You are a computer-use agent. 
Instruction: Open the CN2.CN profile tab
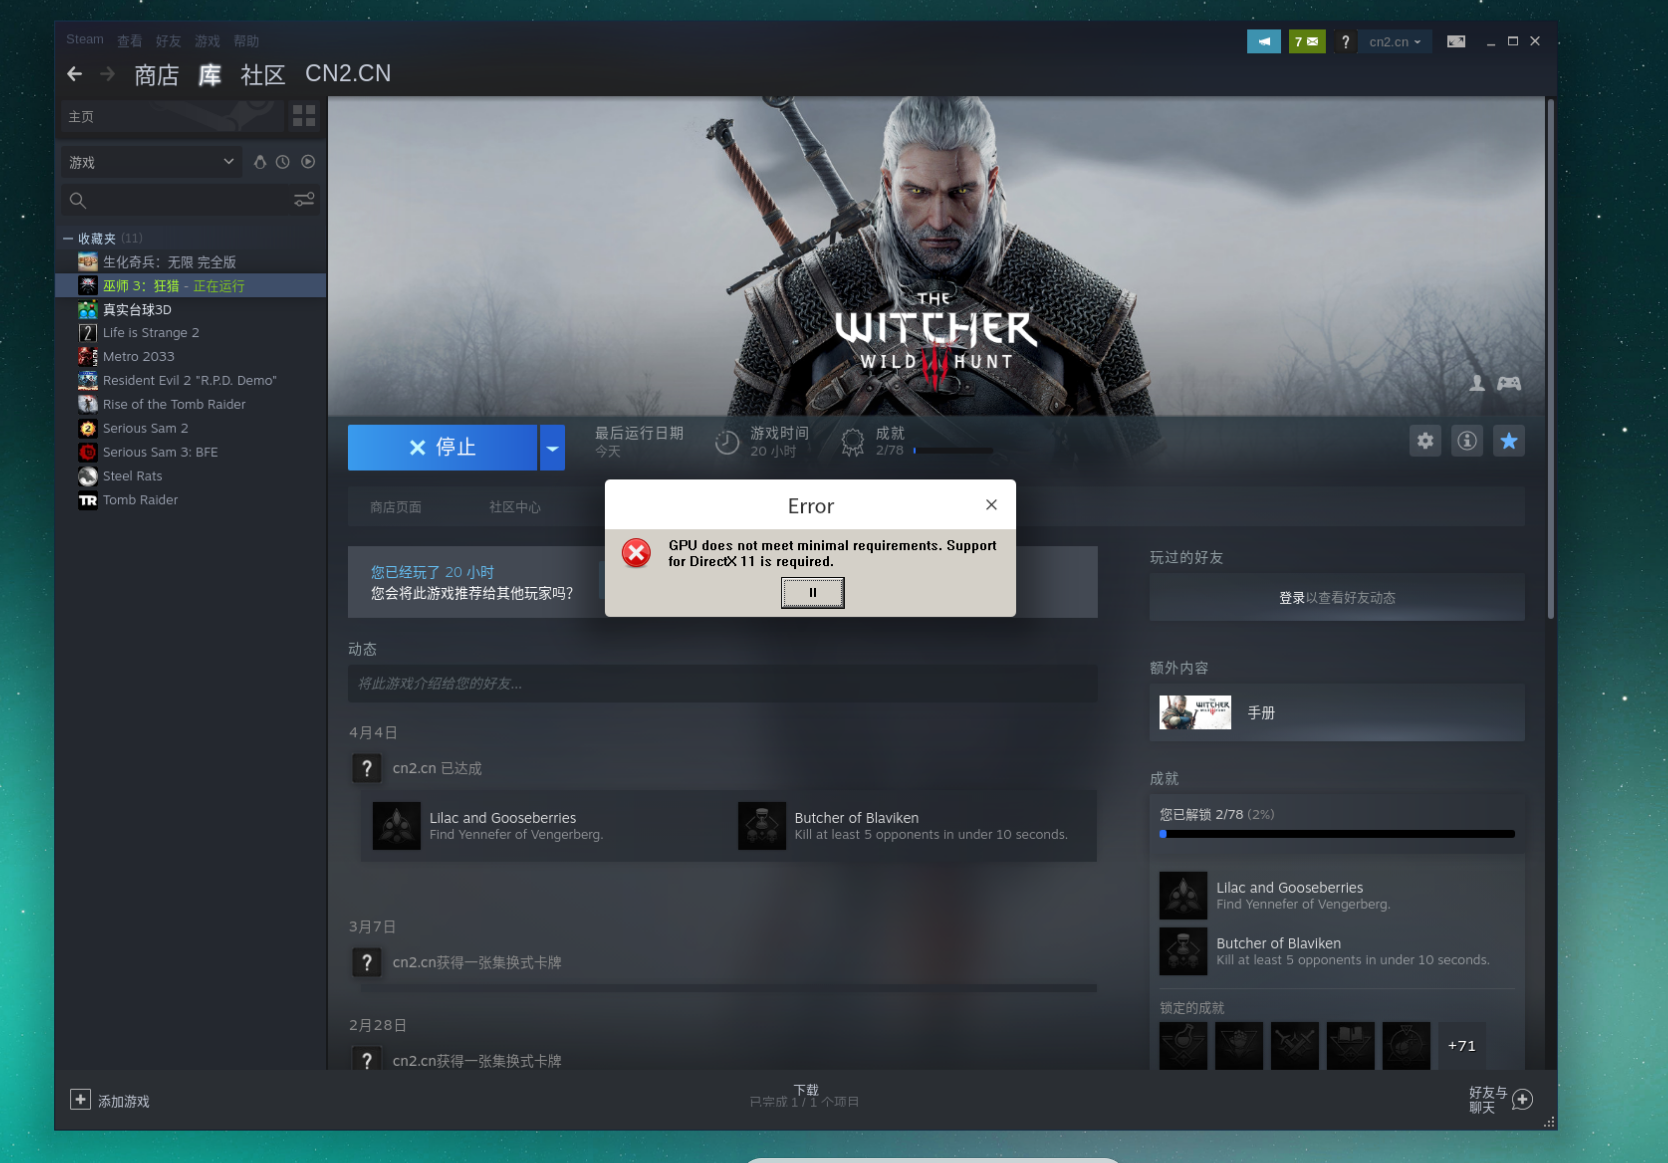point(348,74)
